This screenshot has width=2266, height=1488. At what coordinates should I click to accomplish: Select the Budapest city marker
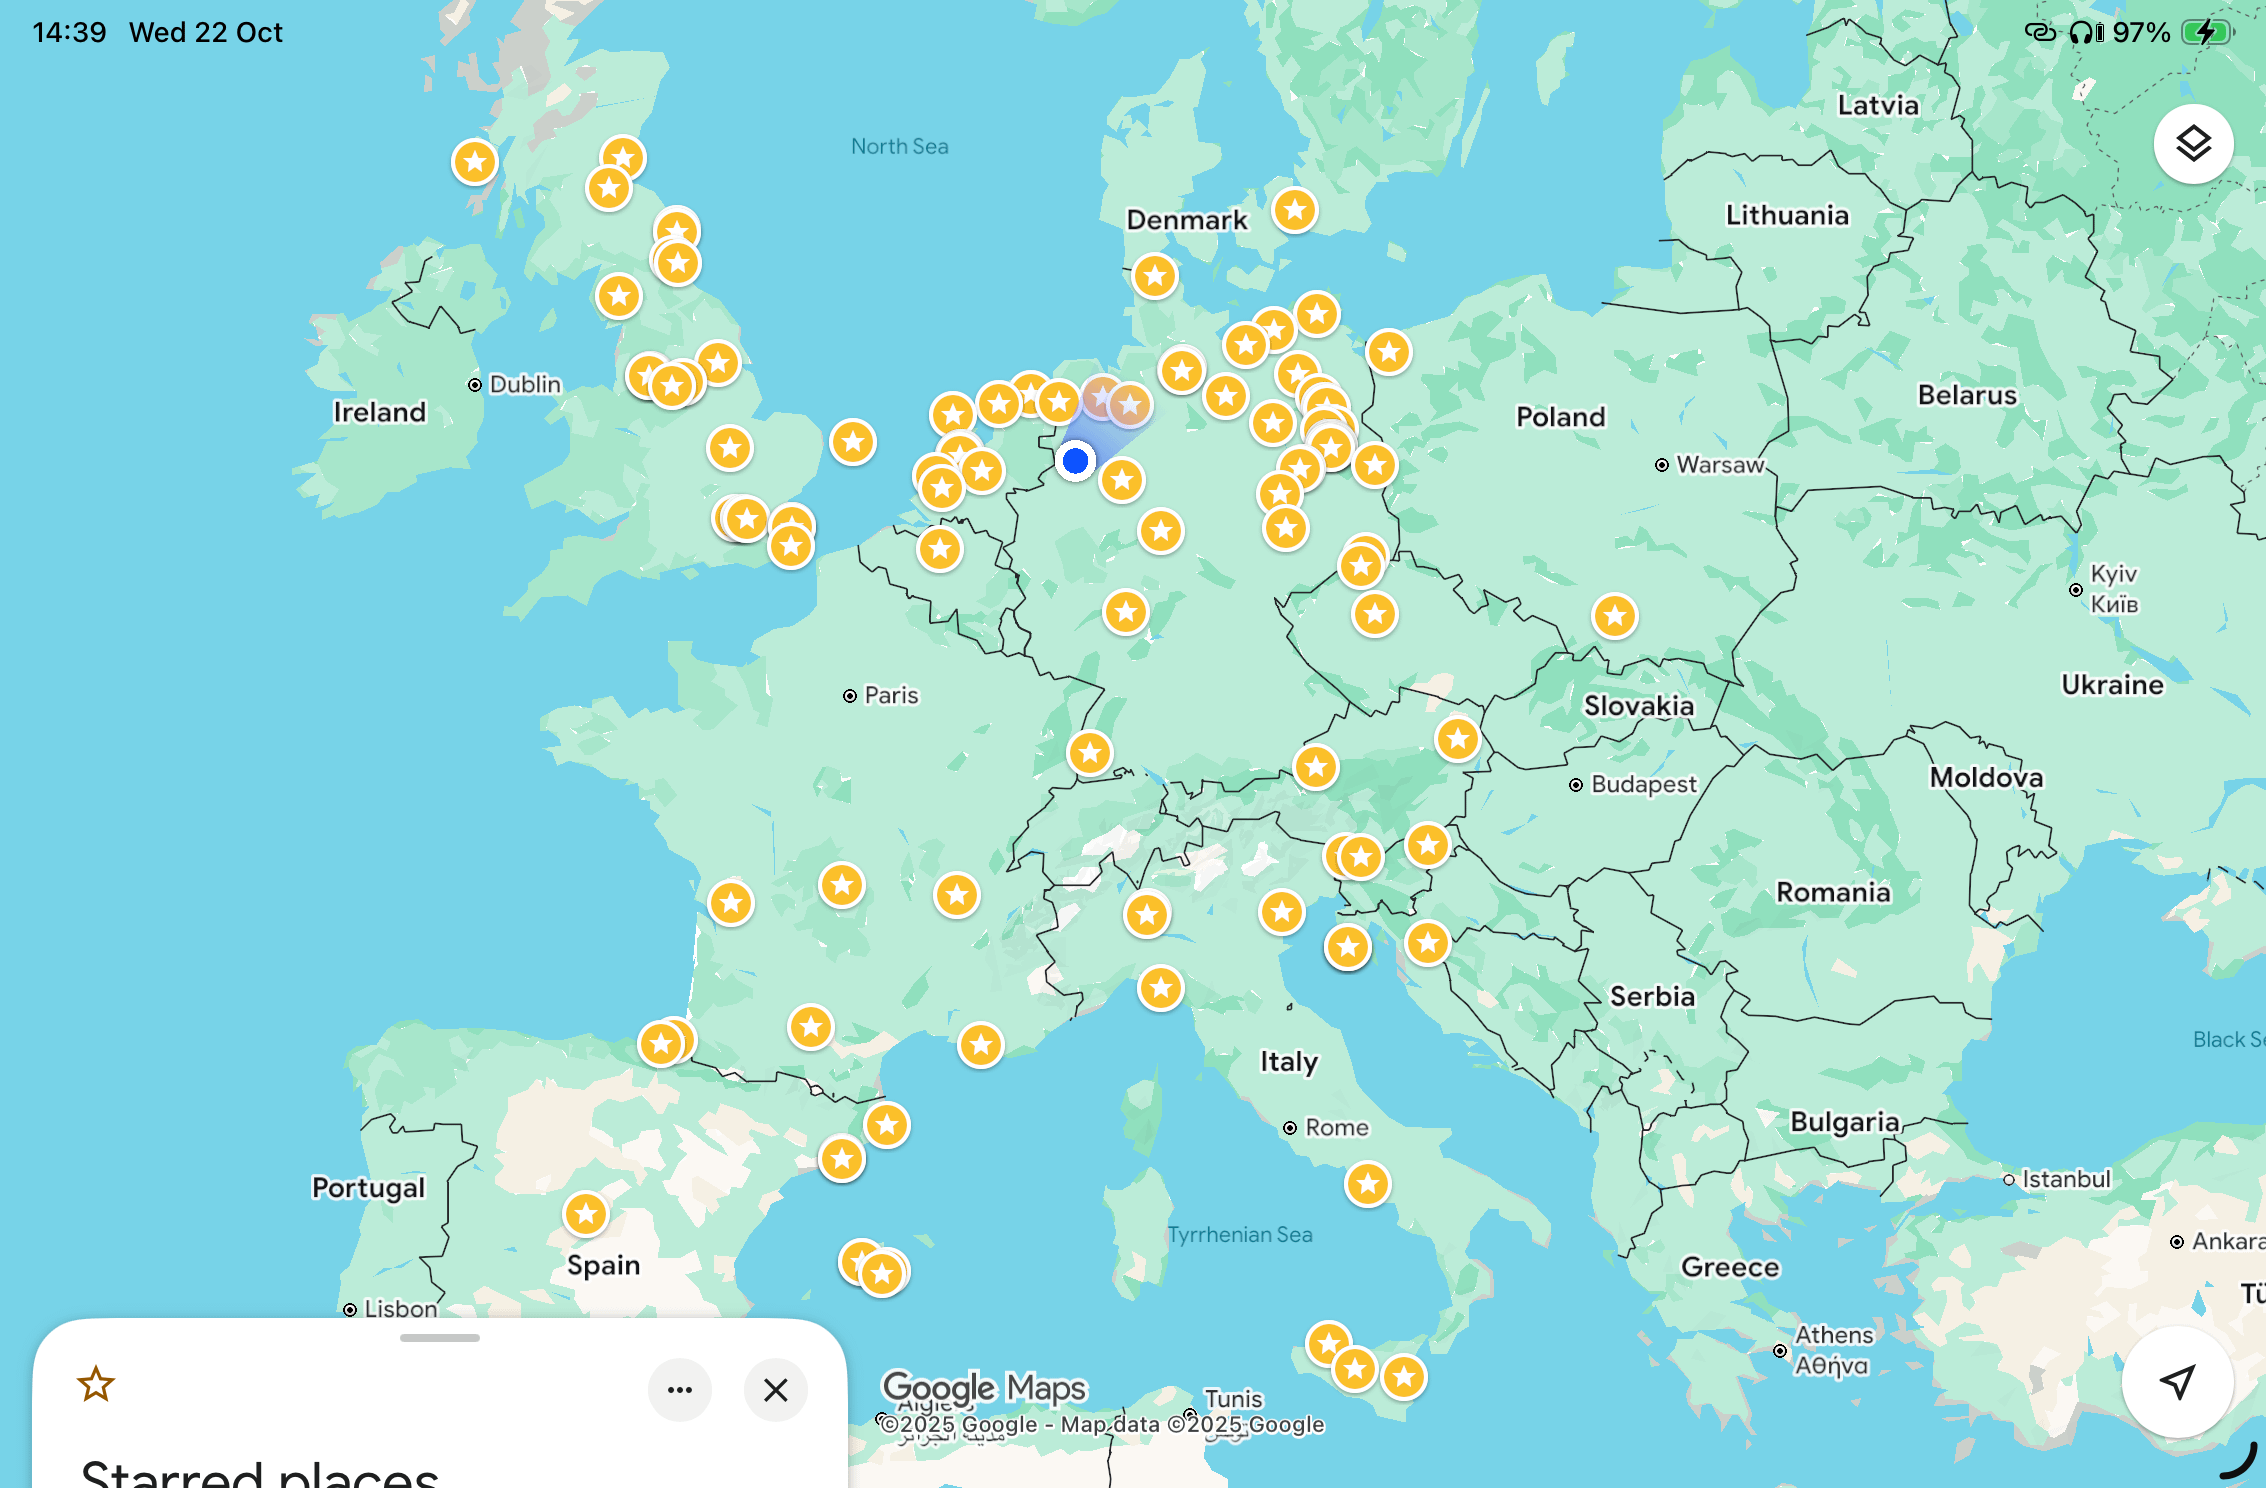(1576, 785)
